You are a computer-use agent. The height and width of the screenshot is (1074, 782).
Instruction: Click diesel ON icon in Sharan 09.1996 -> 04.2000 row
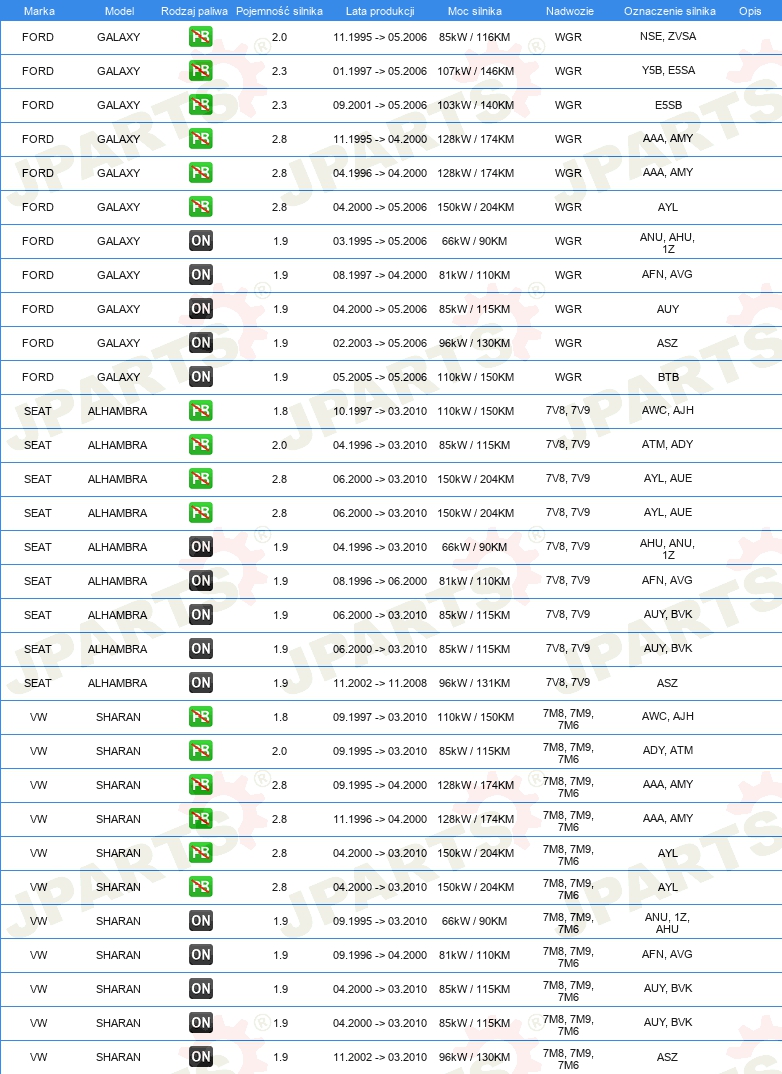(x=201, y=955)
